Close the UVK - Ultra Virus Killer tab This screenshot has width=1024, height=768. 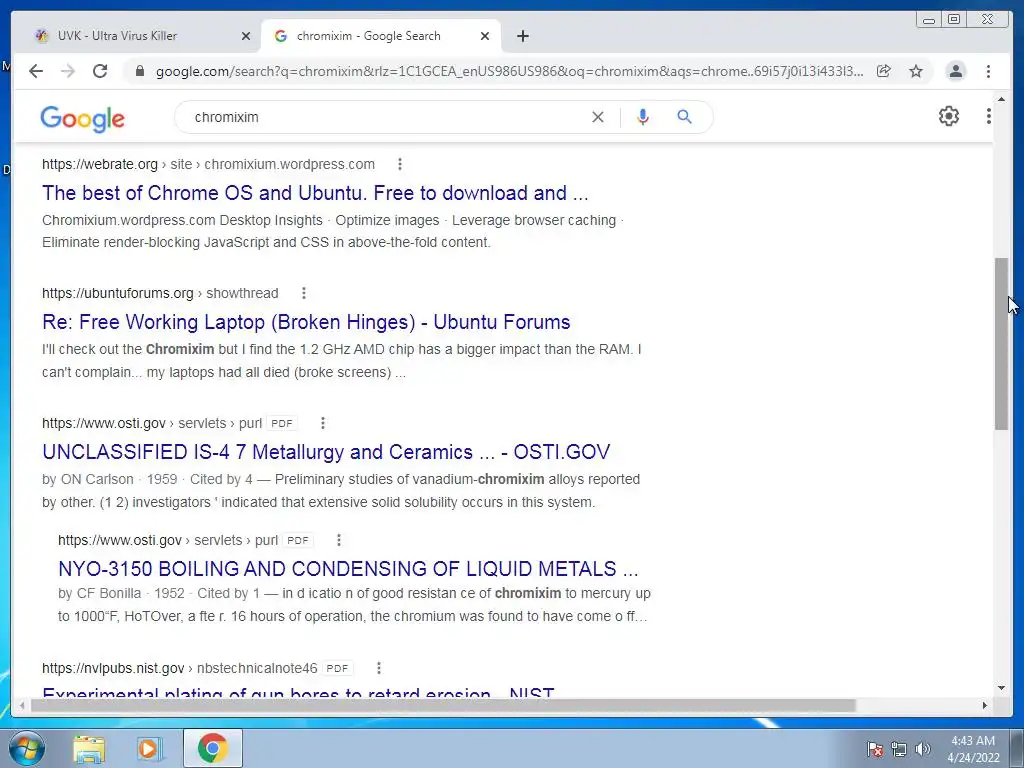click(x=246, y=37)
